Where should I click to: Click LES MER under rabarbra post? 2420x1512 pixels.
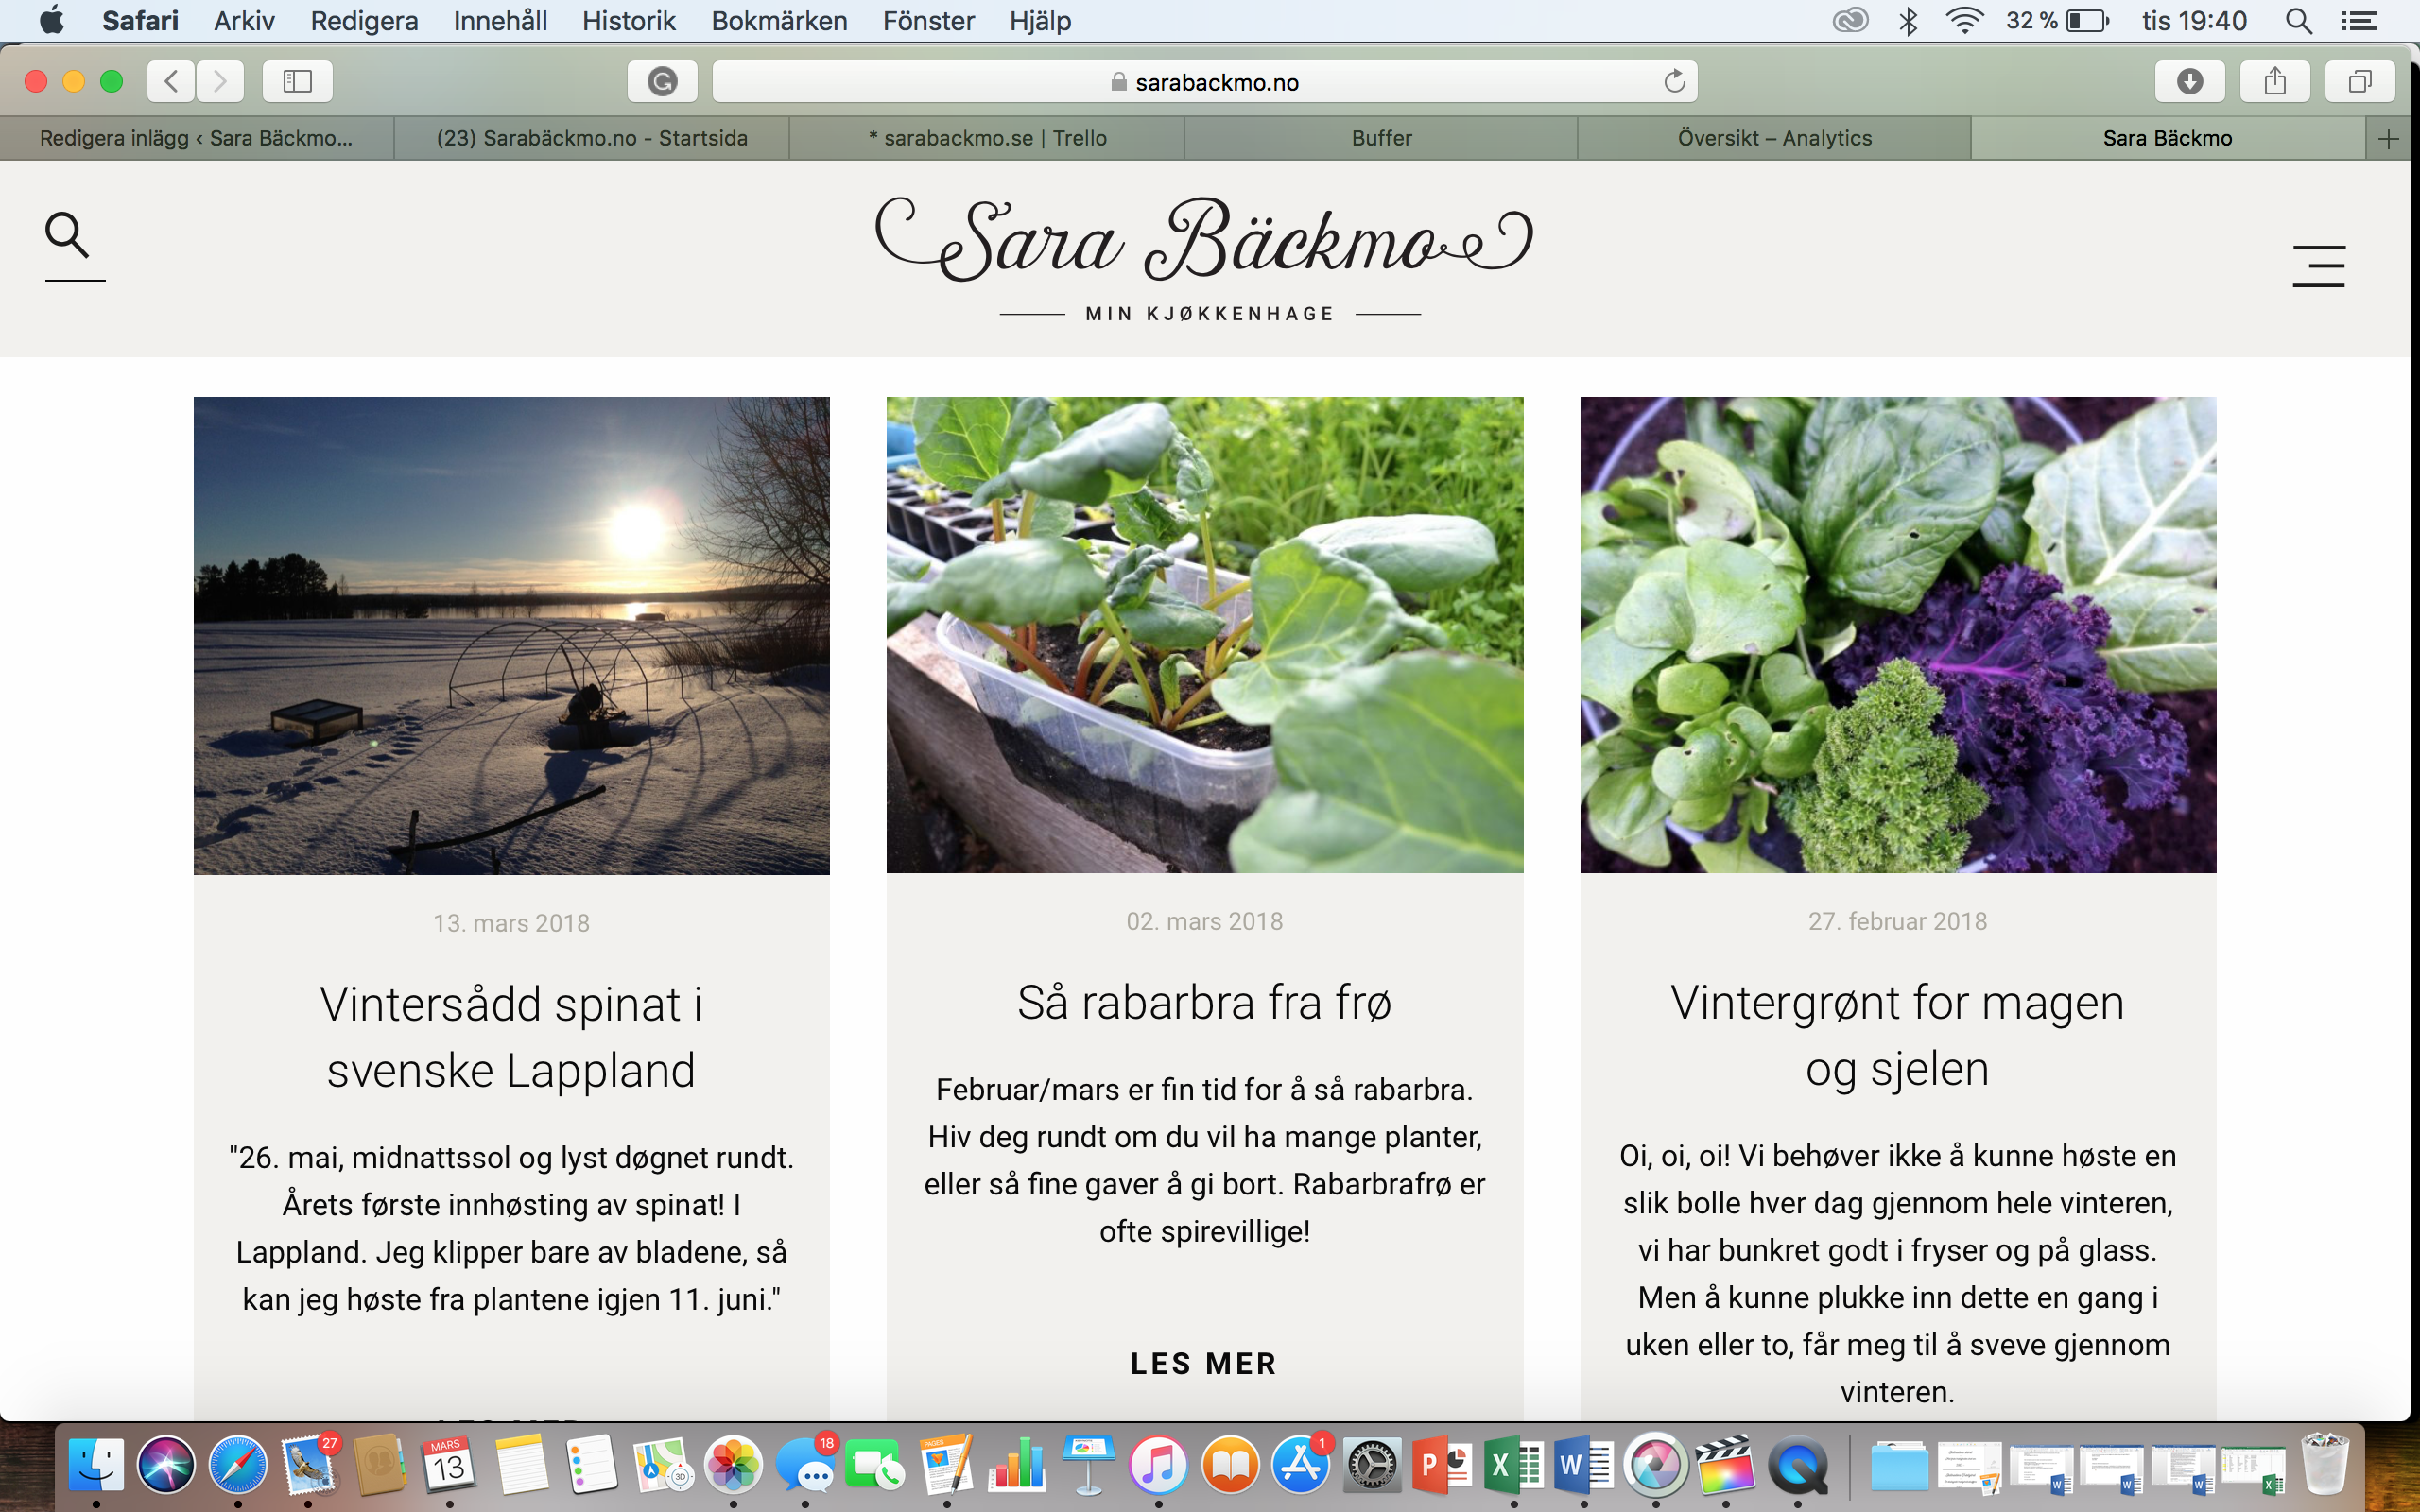(x=1204, y=1363)
